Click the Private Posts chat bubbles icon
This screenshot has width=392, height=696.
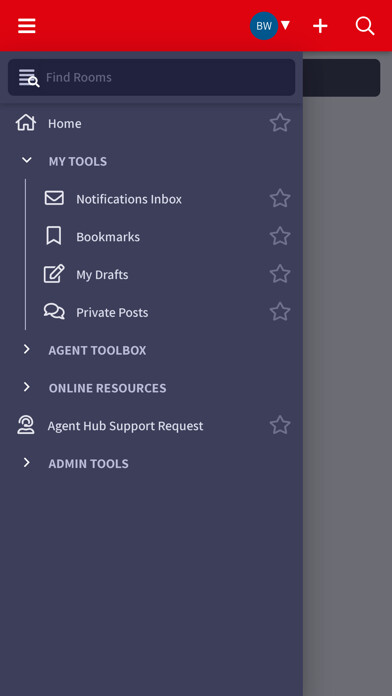(54, 311)
